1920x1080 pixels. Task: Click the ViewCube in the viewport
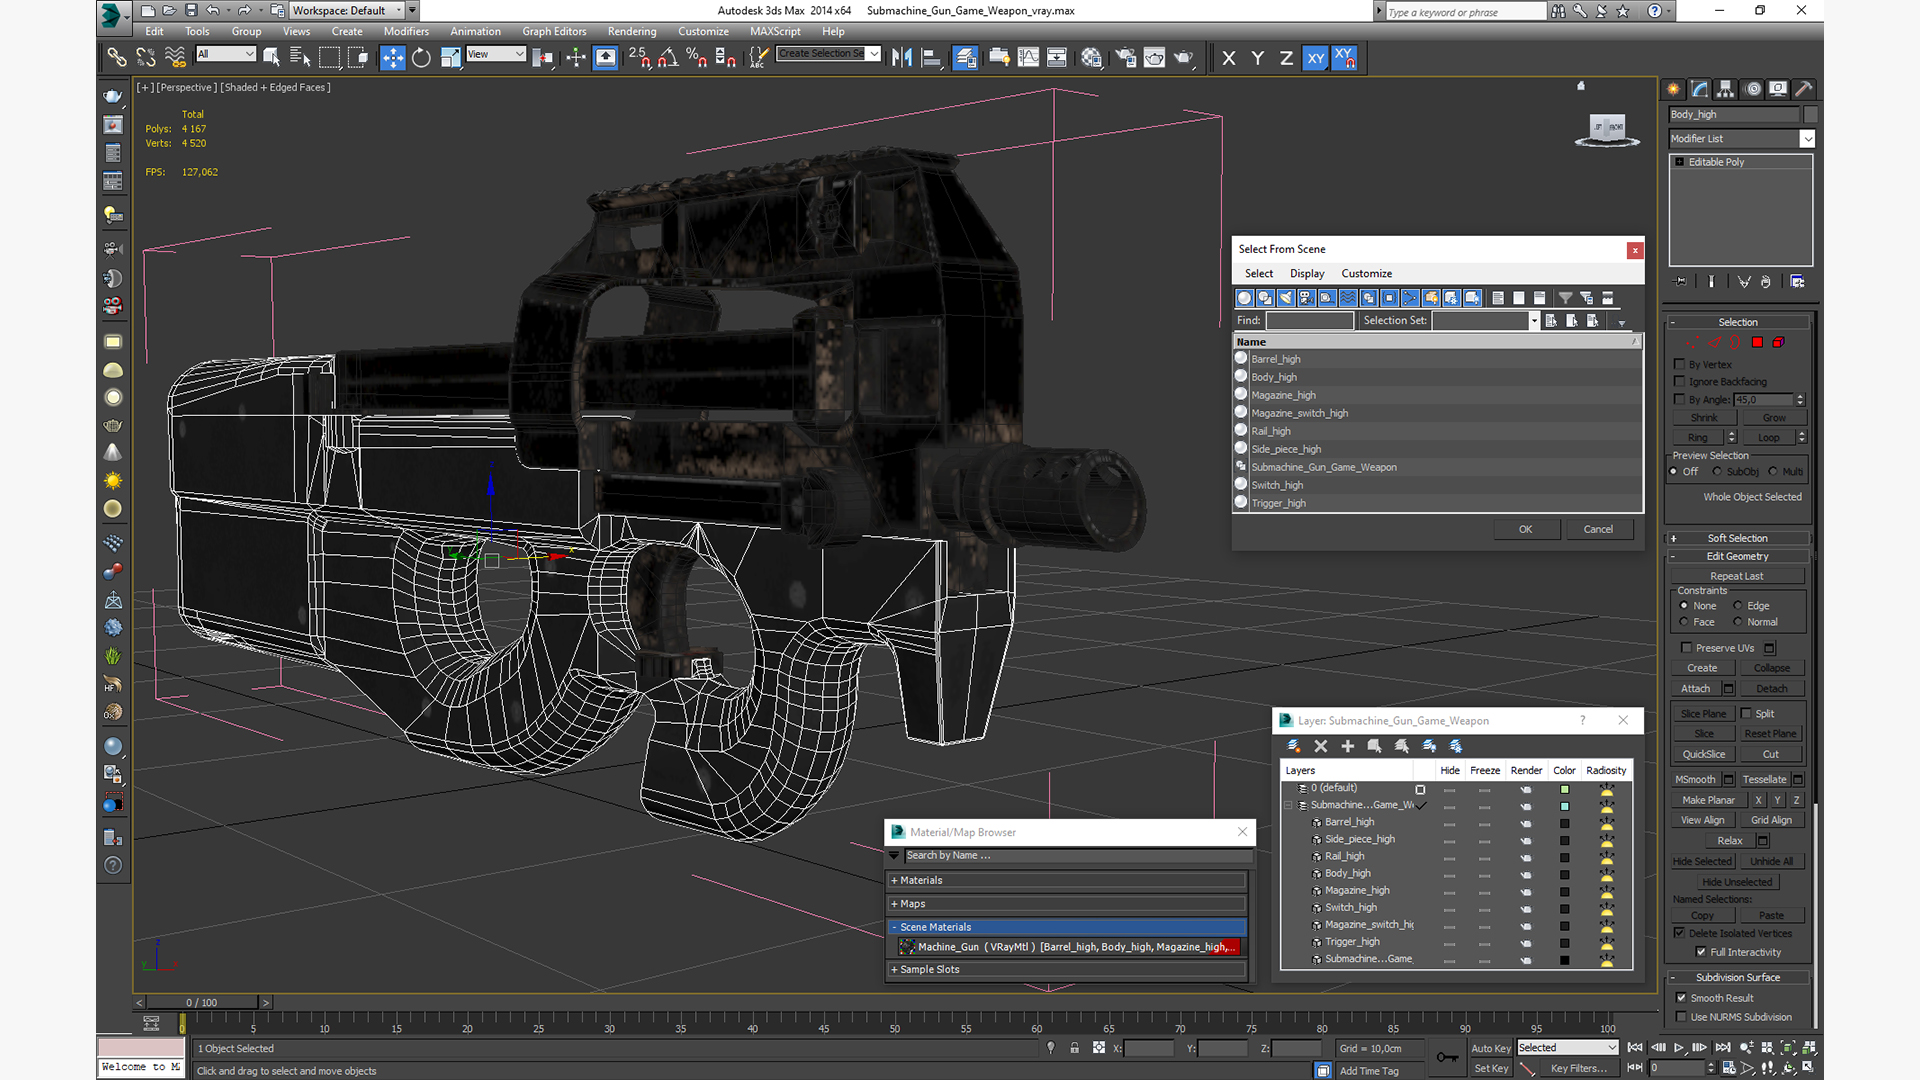(x=1607, y=129)
